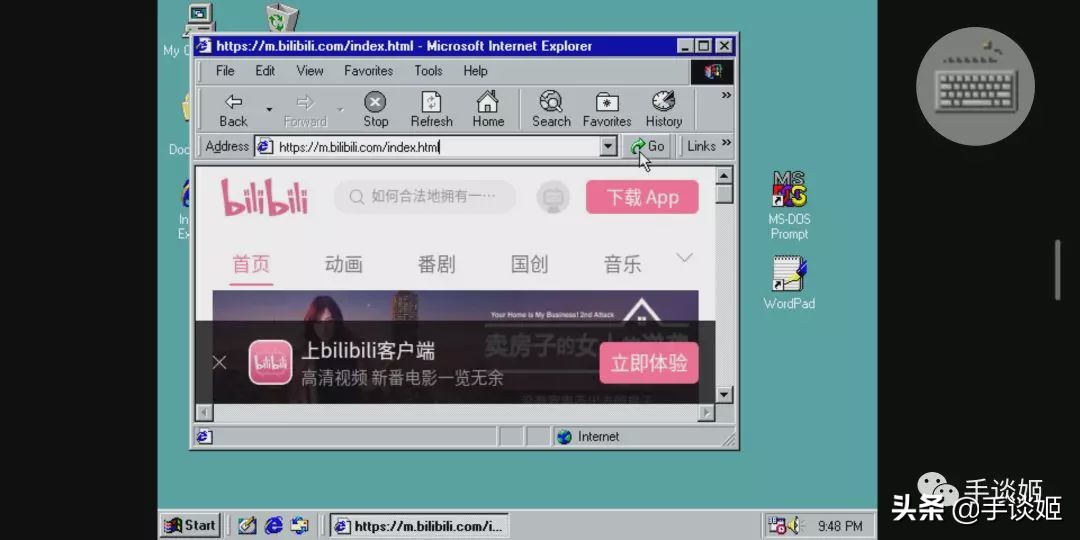Click the vertical scrollbar up arrow
Screen dimensions: 1080x540
coord(724,176)
